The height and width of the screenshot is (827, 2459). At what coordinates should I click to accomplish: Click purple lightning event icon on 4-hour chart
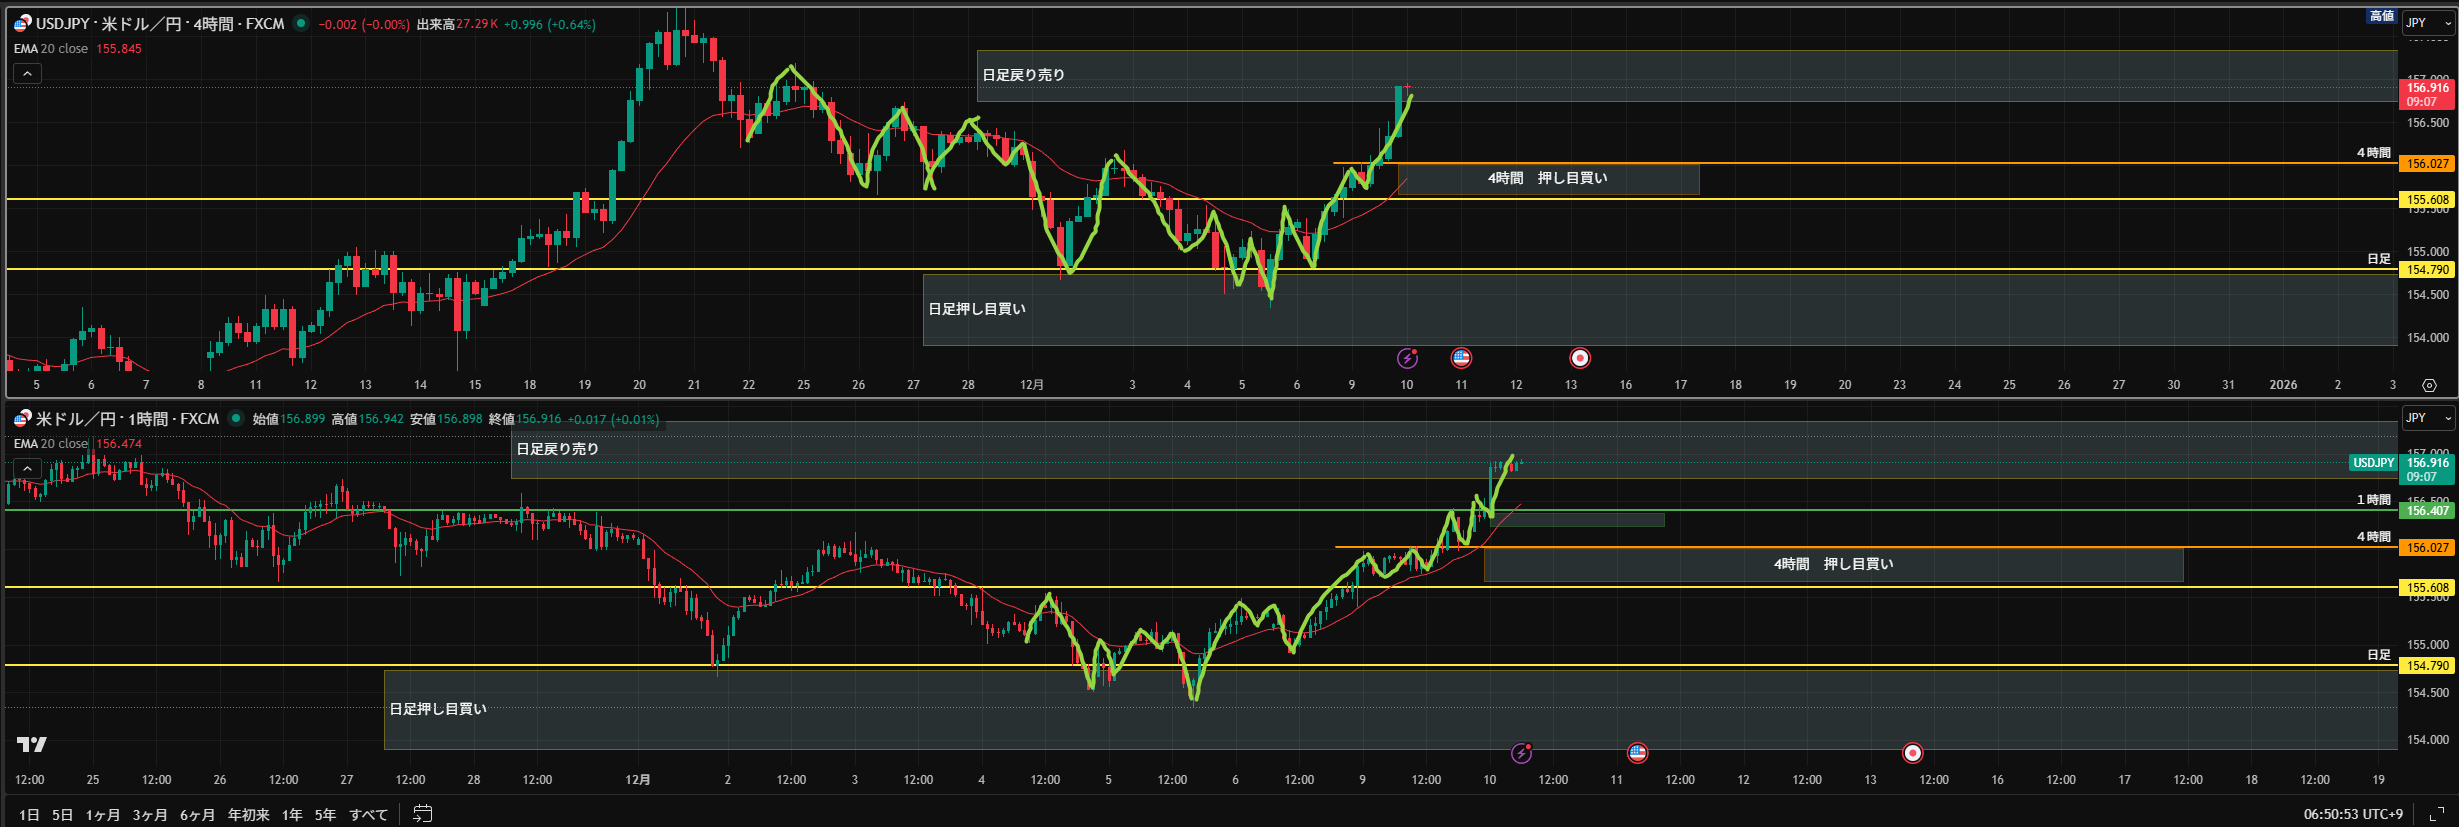(1407, 358)
